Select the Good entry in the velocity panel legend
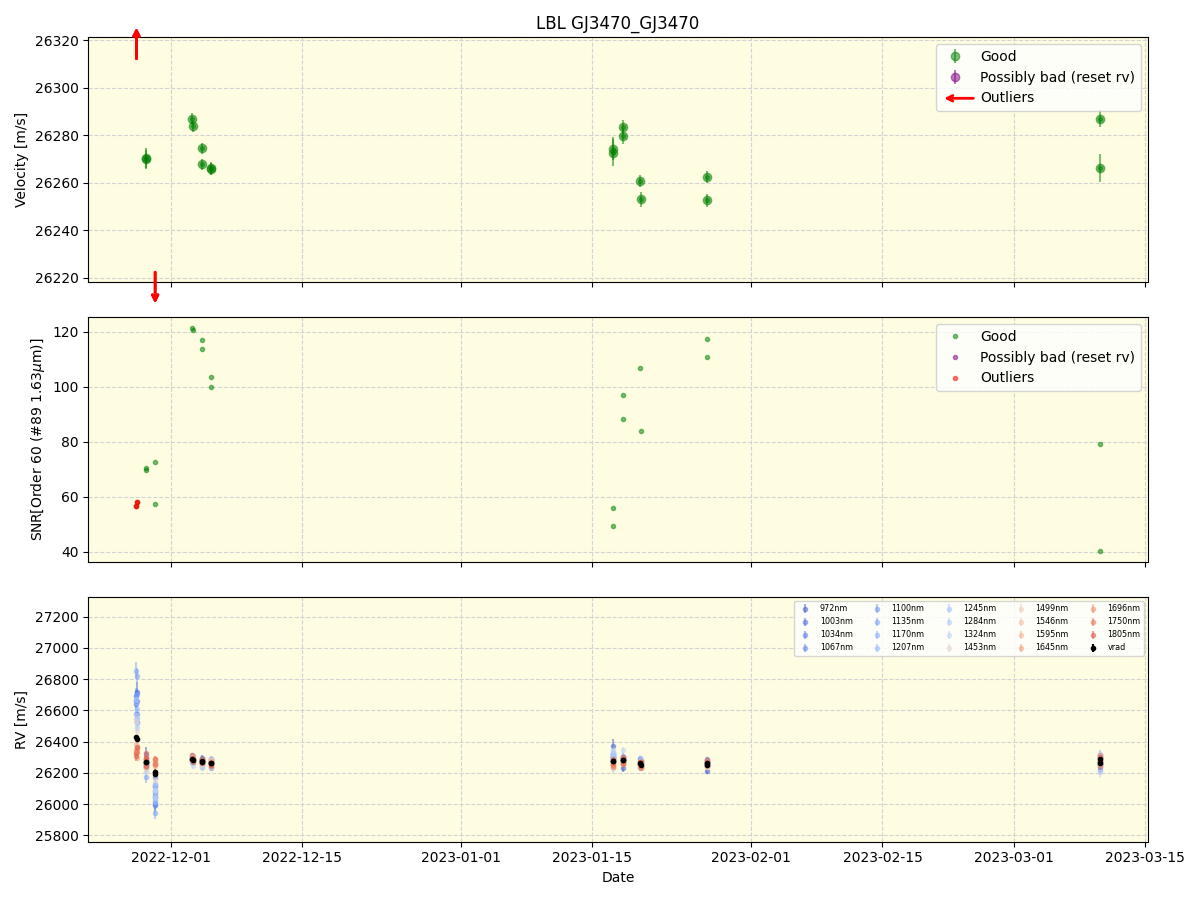Viewport: 1200px width, 900px height. pos(998,56)
